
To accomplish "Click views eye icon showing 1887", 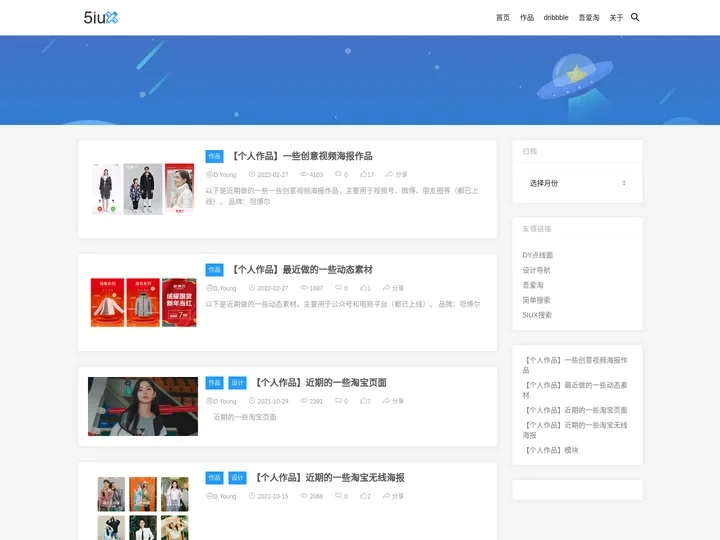I will pyautogui.click(x=304, y=287).
